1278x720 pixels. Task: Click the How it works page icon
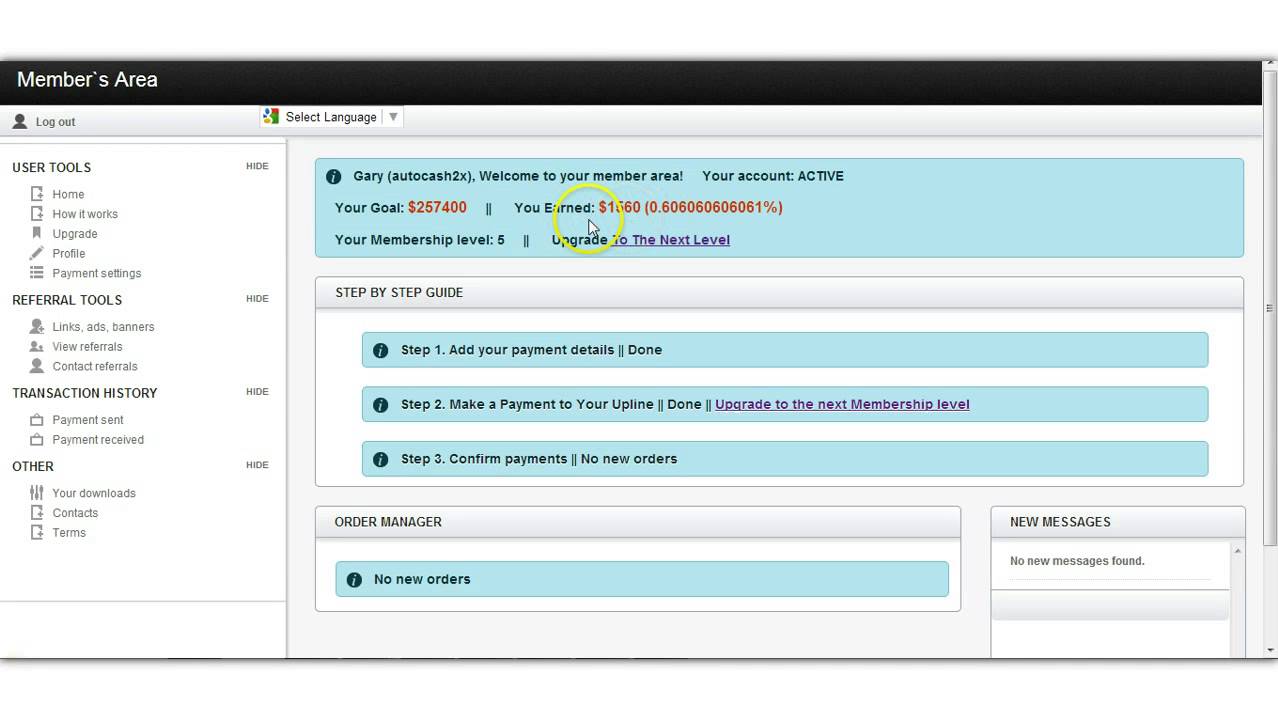(37, 214)
